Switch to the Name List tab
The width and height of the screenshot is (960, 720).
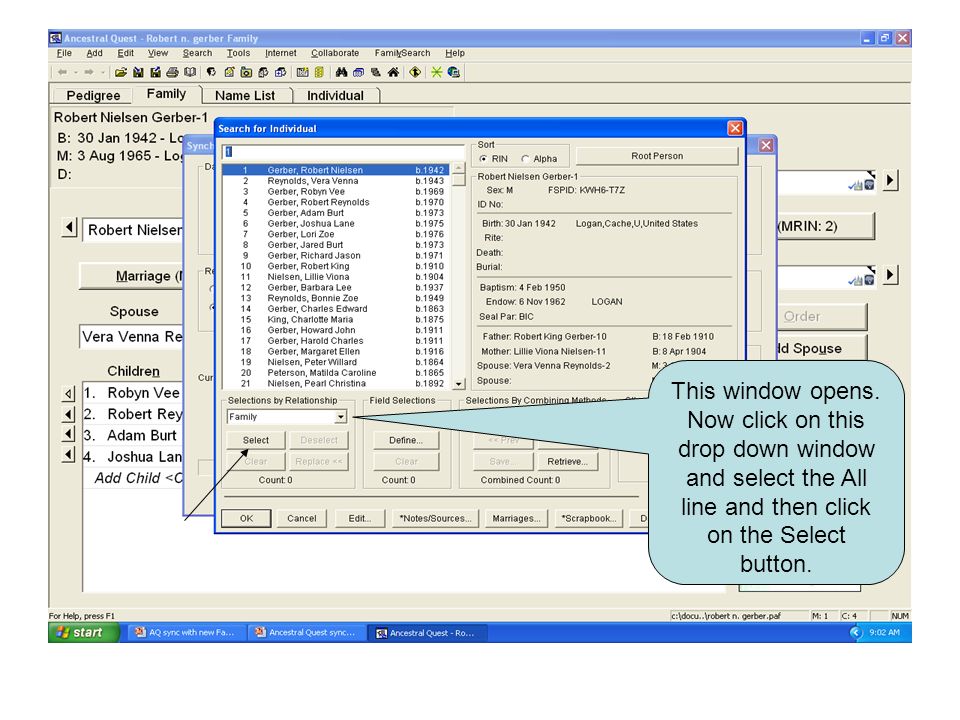tap(245, 96)
